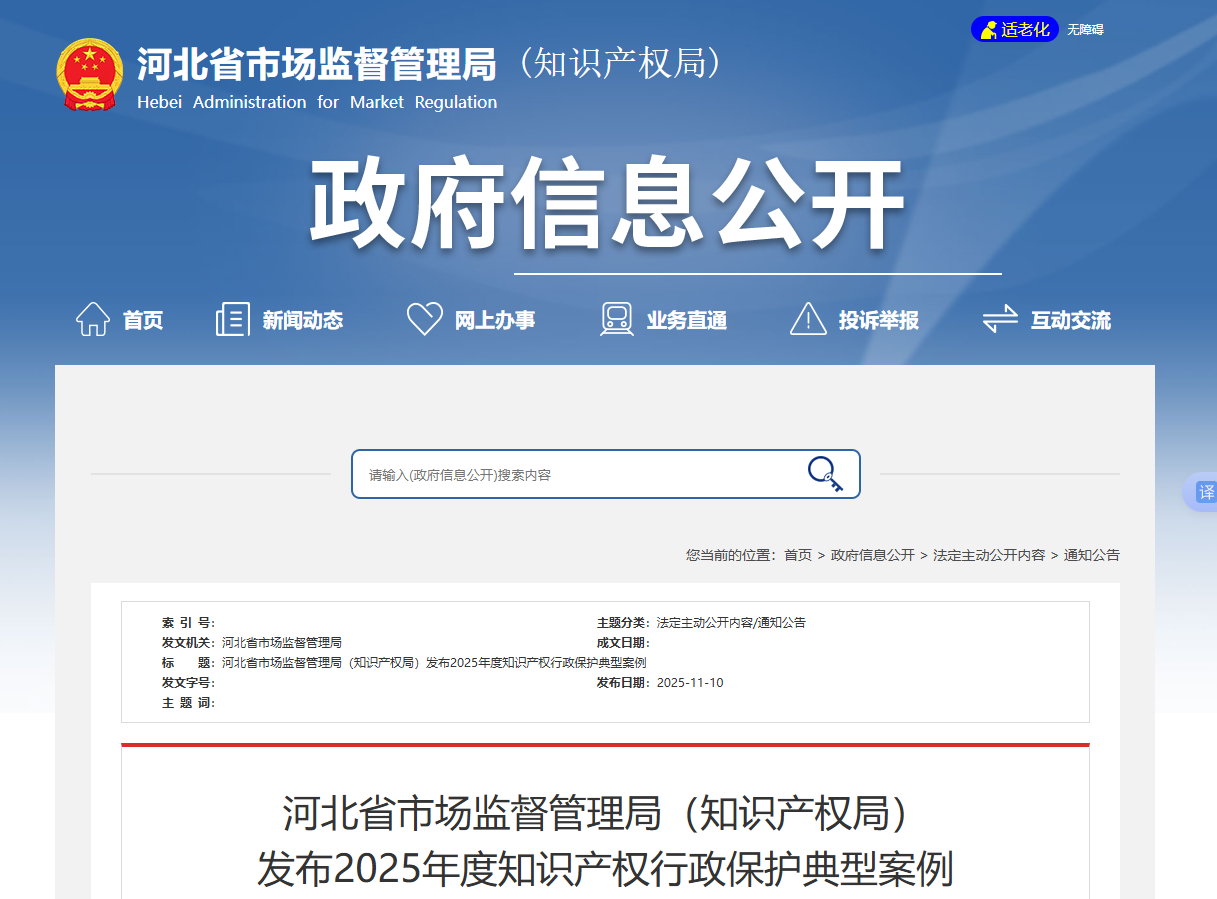Click the news list icon beside 新闻动态
The width and height of the screenshot is (1217, 899).
[232, 318]
